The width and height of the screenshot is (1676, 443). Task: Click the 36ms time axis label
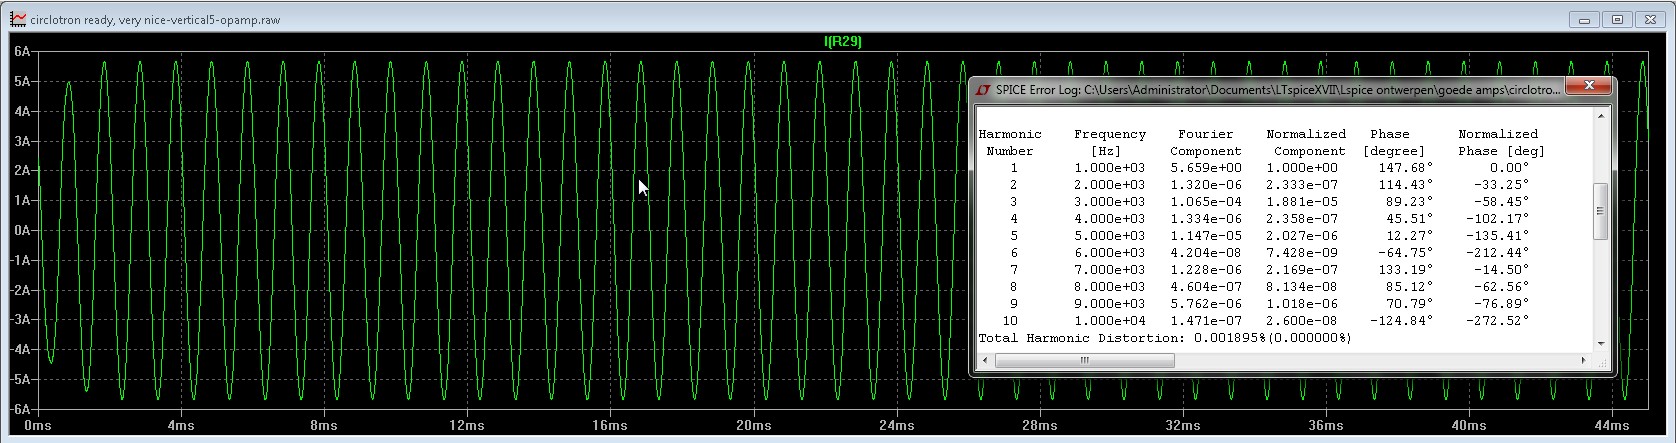pos(1325,425)
